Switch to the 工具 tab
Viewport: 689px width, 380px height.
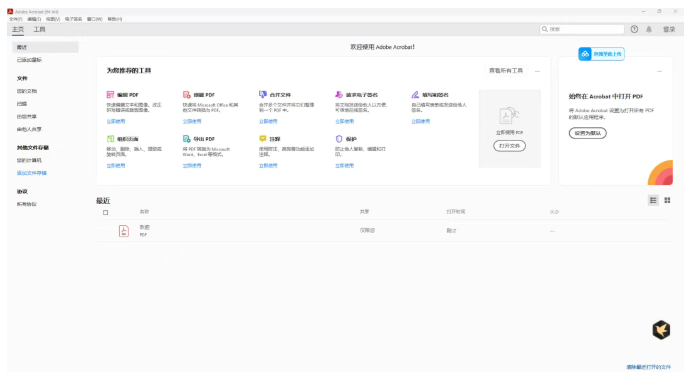coord(40,29)
